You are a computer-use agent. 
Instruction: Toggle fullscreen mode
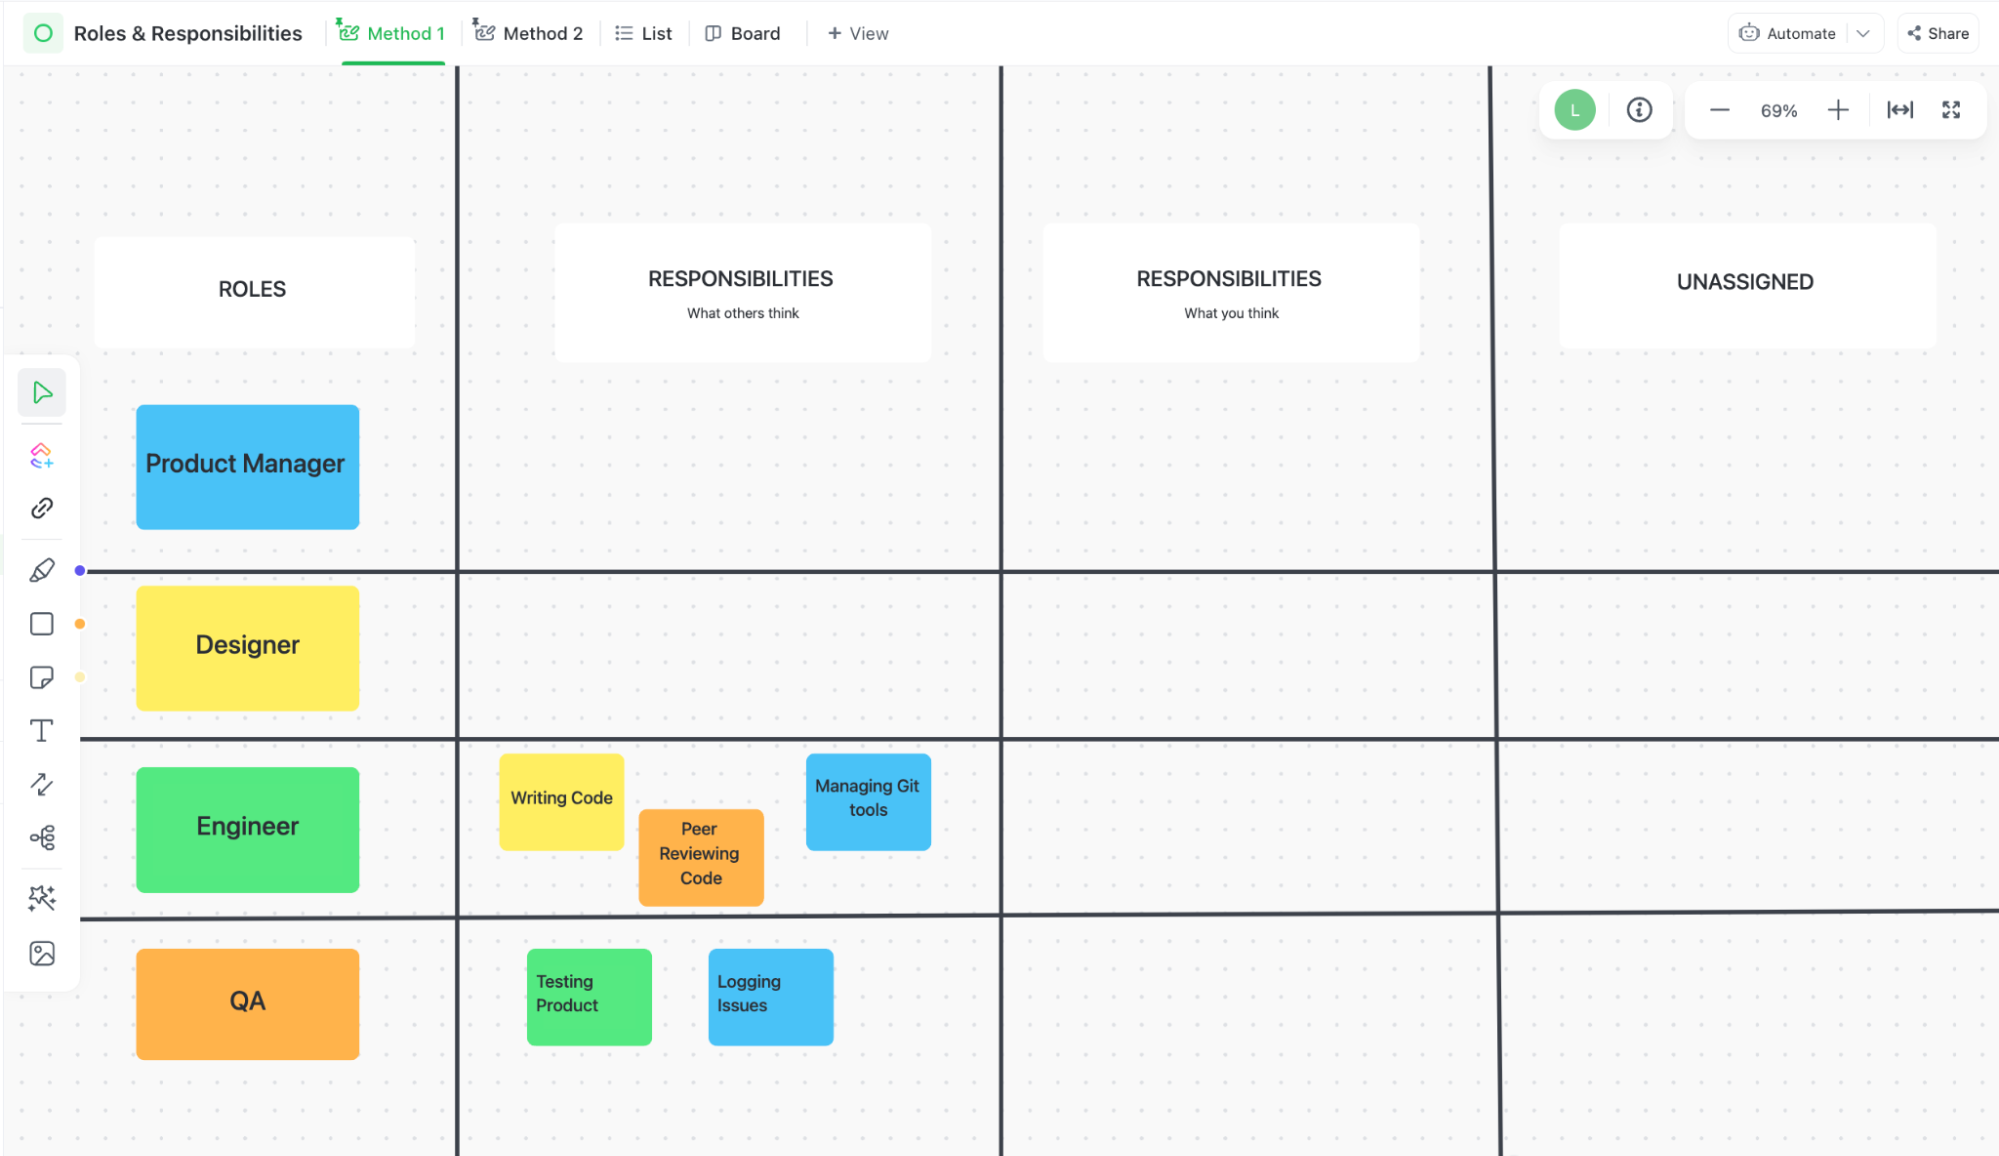(1951, 110)
